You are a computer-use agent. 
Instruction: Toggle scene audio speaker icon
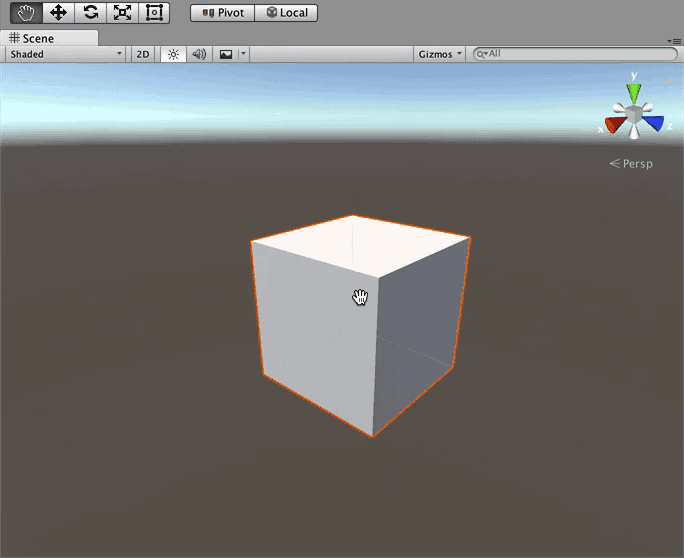(x=199, y=54)
